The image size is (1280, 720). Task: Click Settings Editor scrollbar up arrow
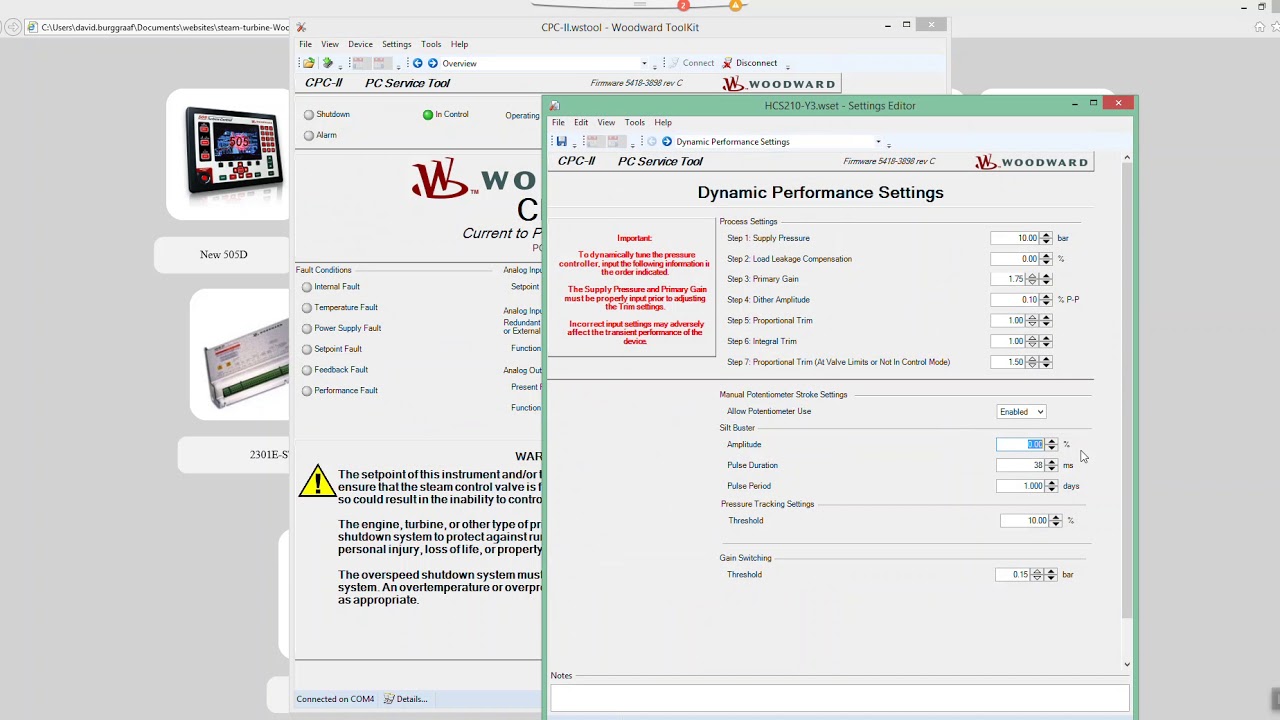(1127, 158)
